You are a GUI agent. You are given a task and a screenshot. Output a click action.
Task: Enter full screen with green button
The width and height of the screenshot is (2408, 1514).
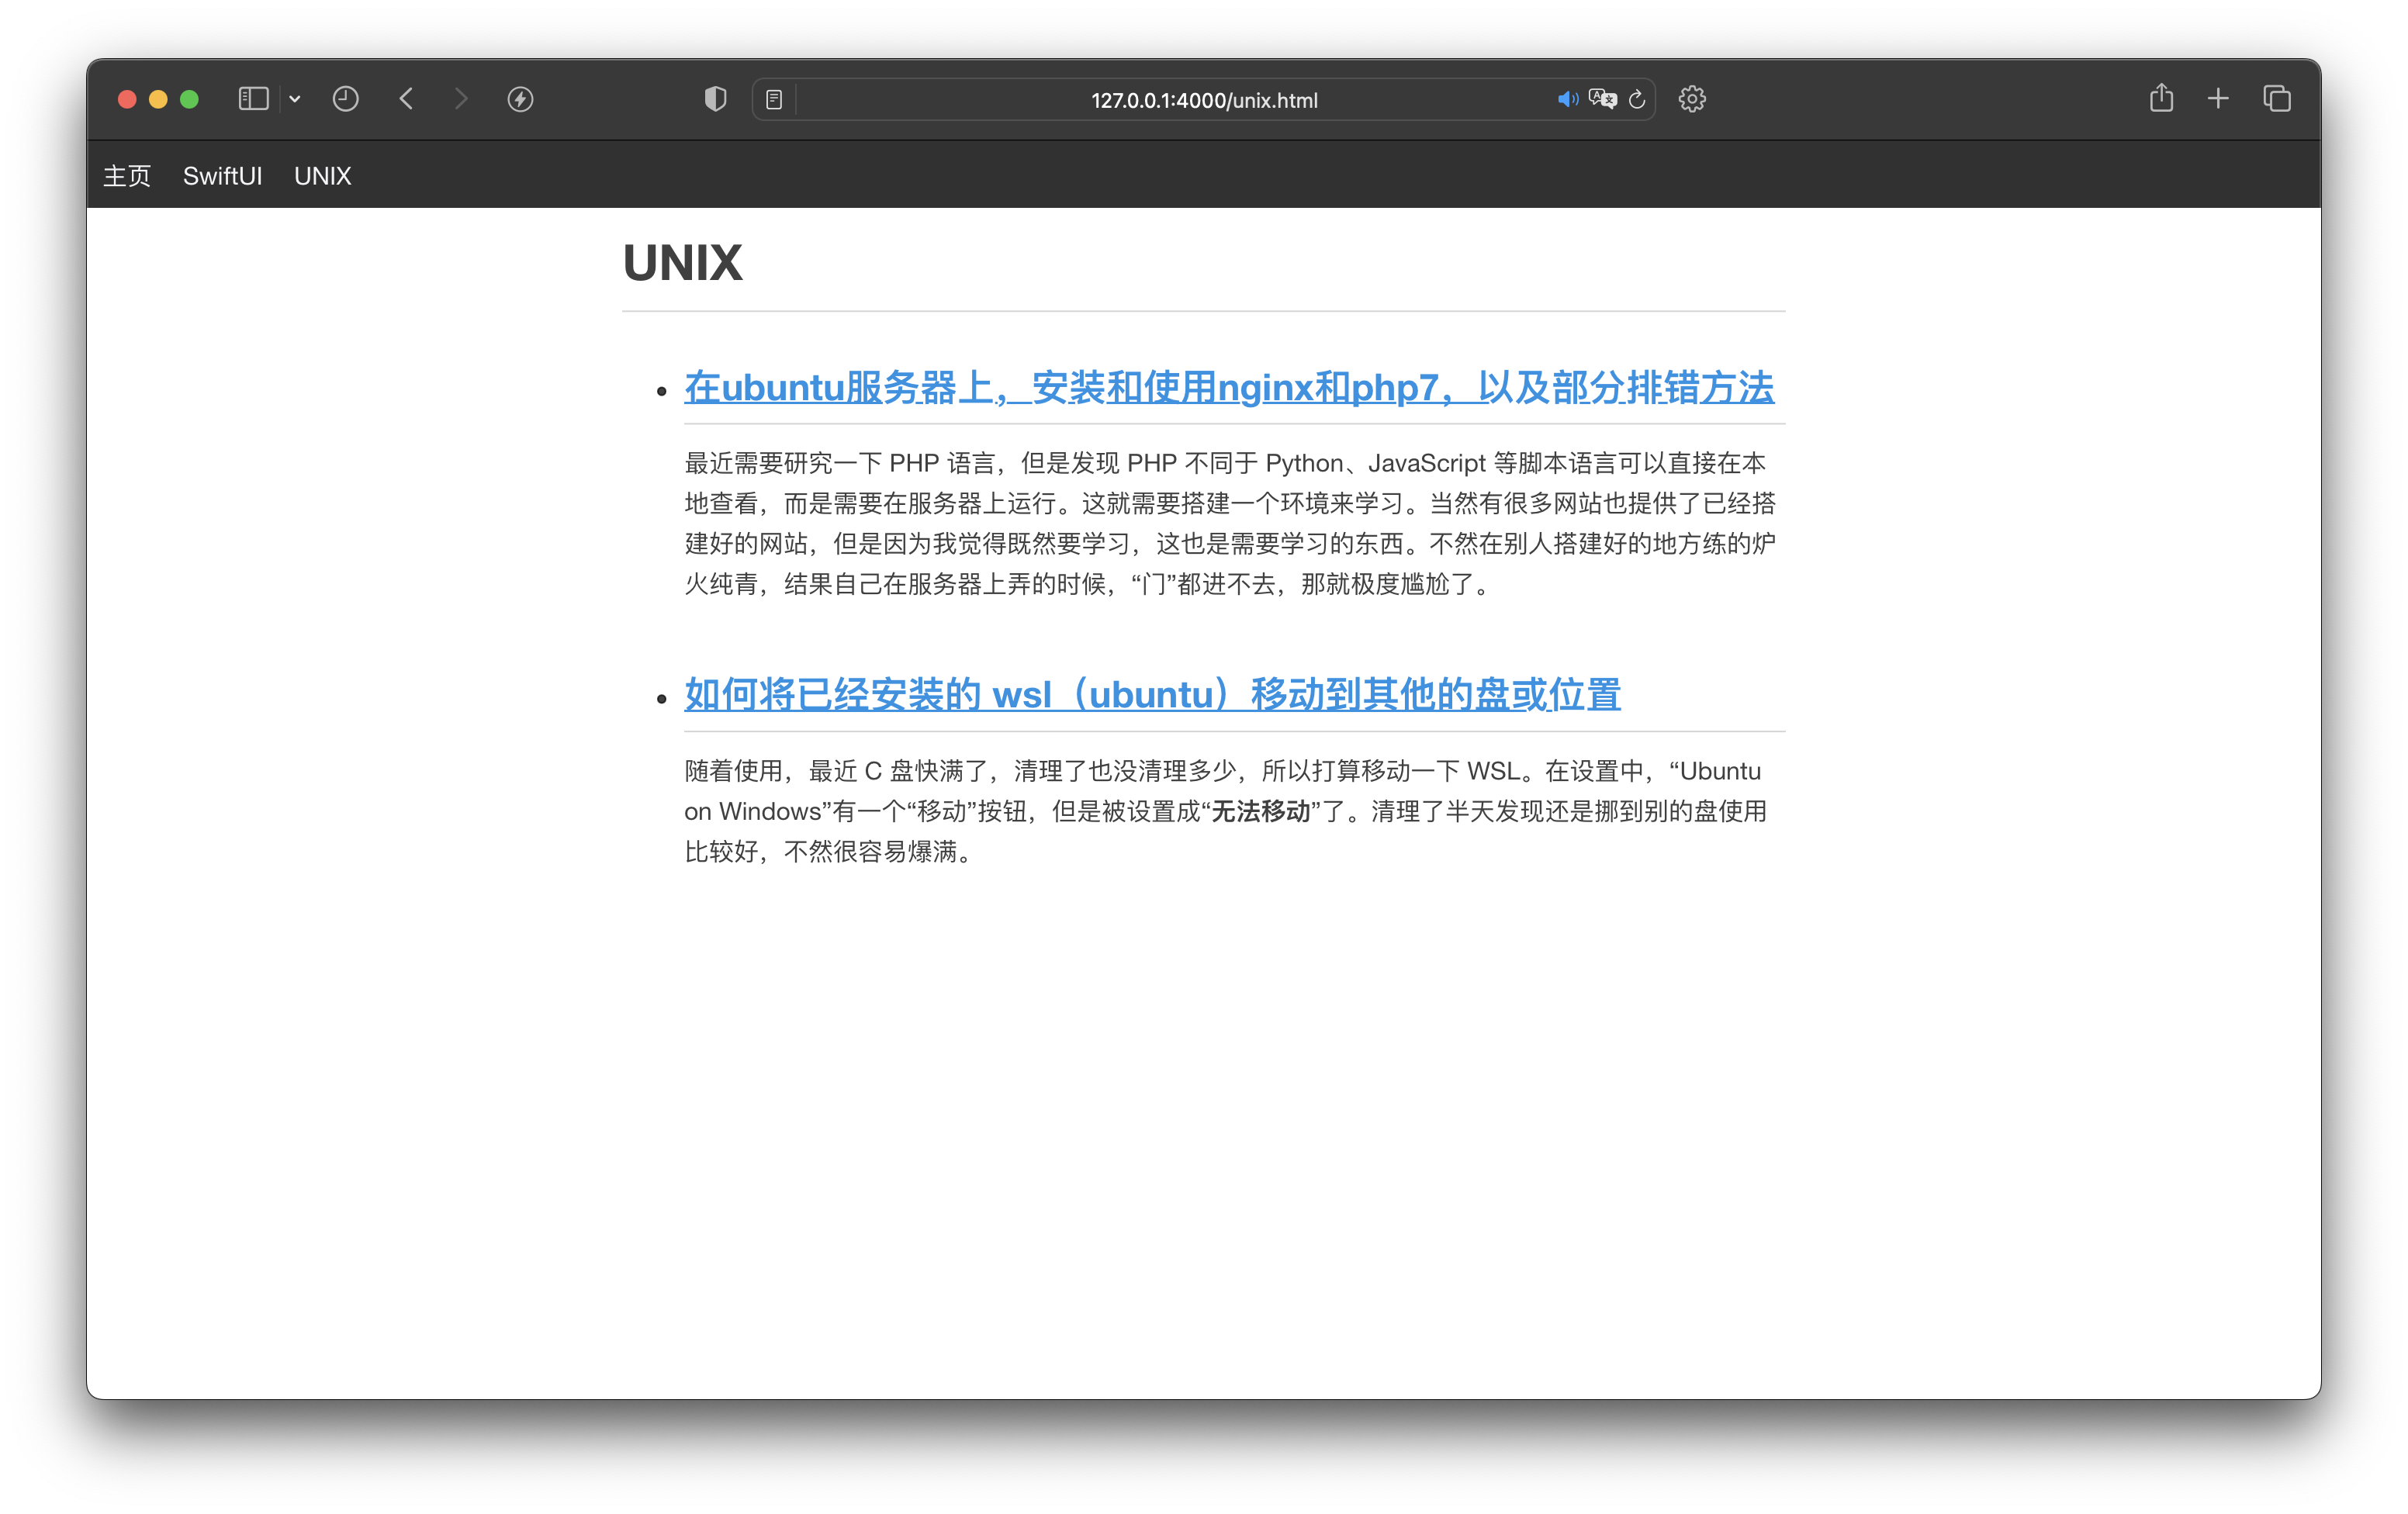point(189,99)
